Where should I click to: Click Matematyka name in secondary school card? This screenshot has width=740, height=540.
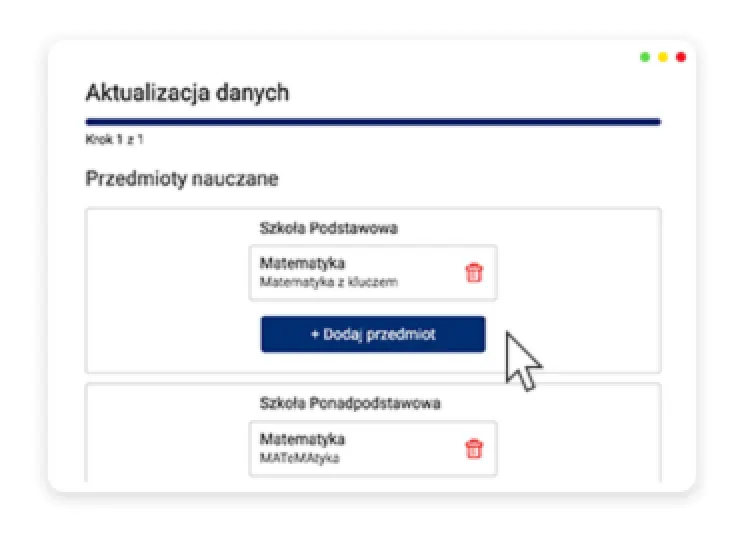tap(303, 439)
